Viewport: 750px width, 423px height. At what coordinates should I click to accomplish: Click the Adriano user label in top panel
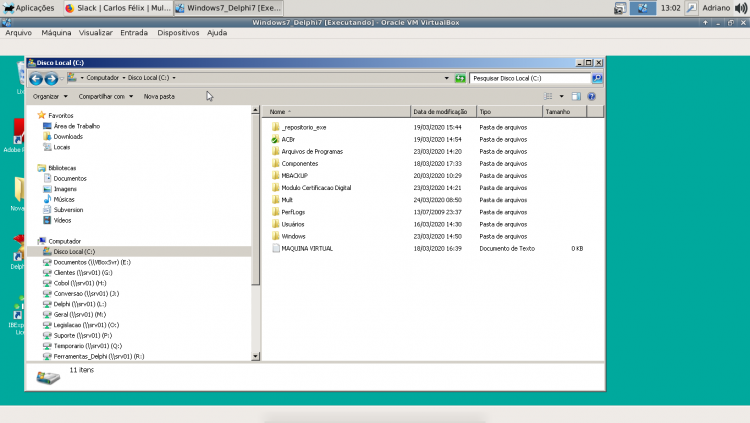pos(716,8)
